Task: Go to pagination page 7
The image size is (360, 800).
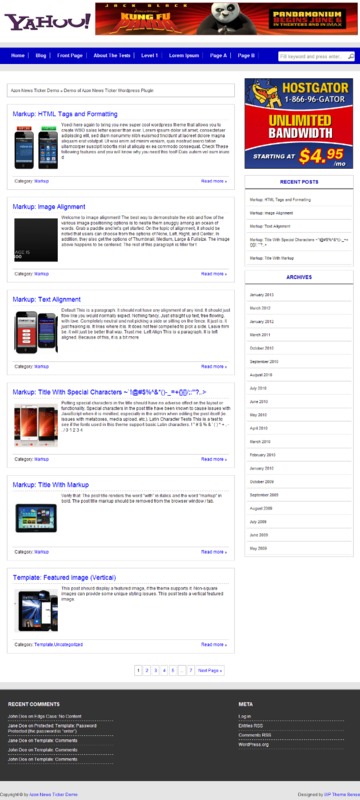Action: click(x=191, y=670)
